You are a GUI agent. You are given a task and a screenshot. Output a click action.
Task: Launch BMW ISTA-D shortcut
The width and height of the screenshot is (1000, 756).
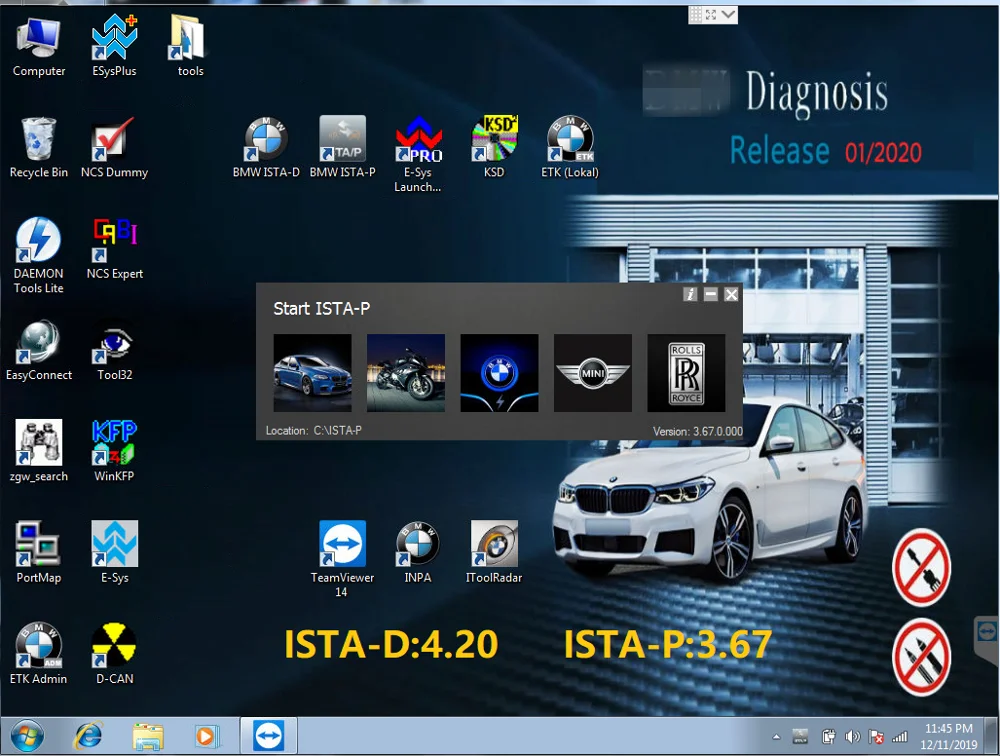pos(266,147)
